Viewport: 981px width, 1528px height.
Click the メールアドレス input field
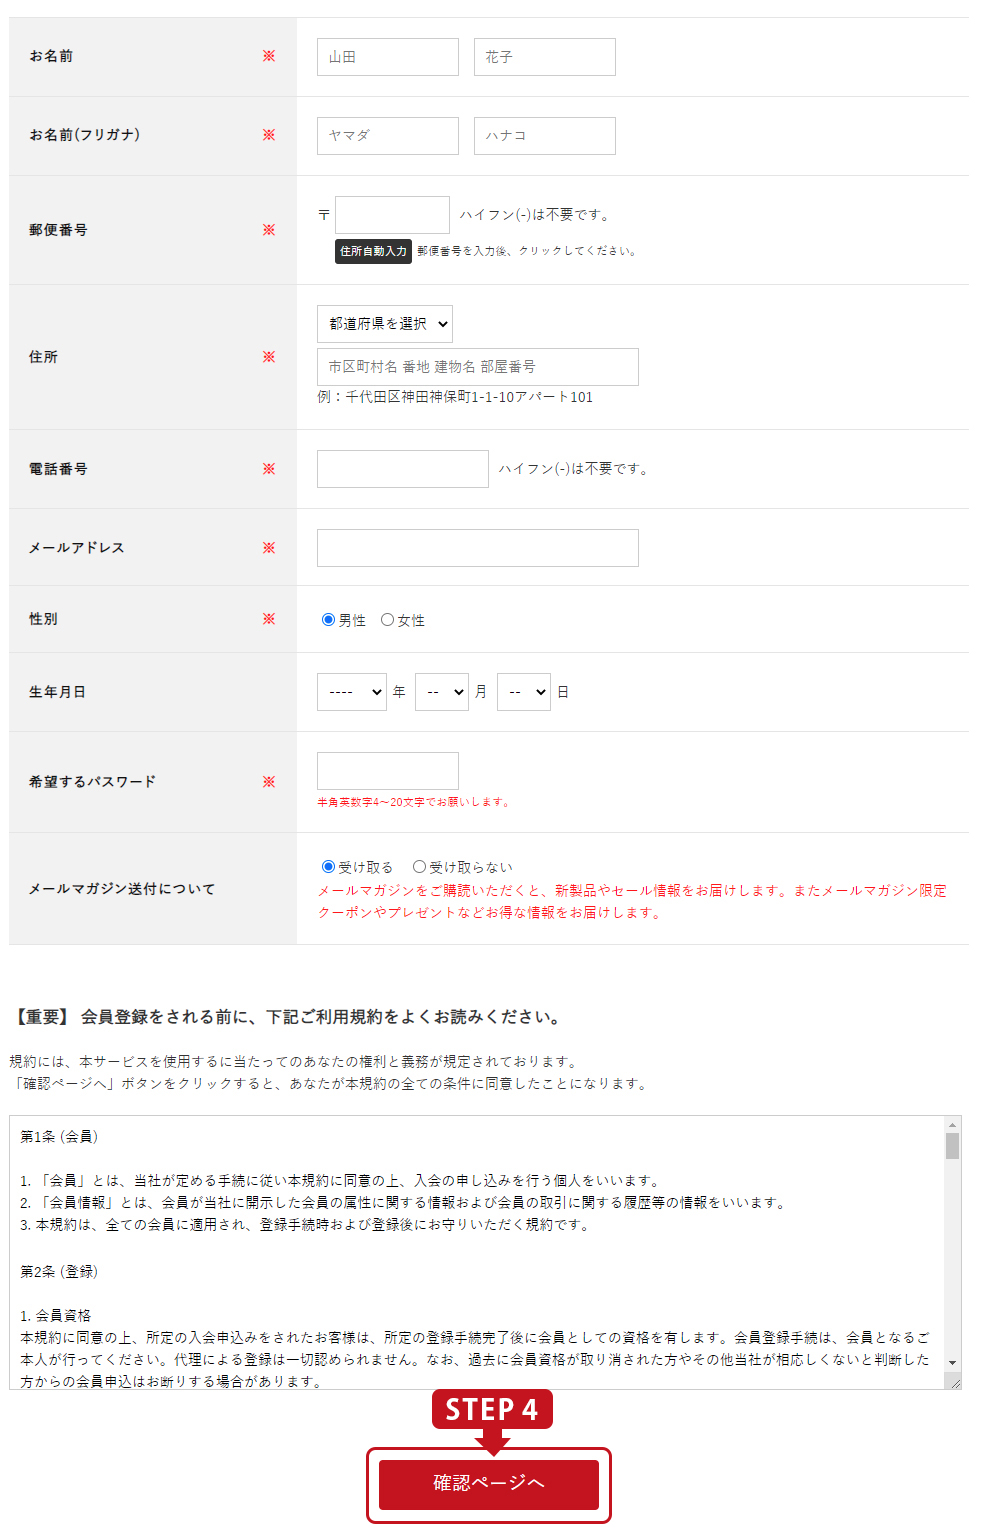tap(478, 548)
